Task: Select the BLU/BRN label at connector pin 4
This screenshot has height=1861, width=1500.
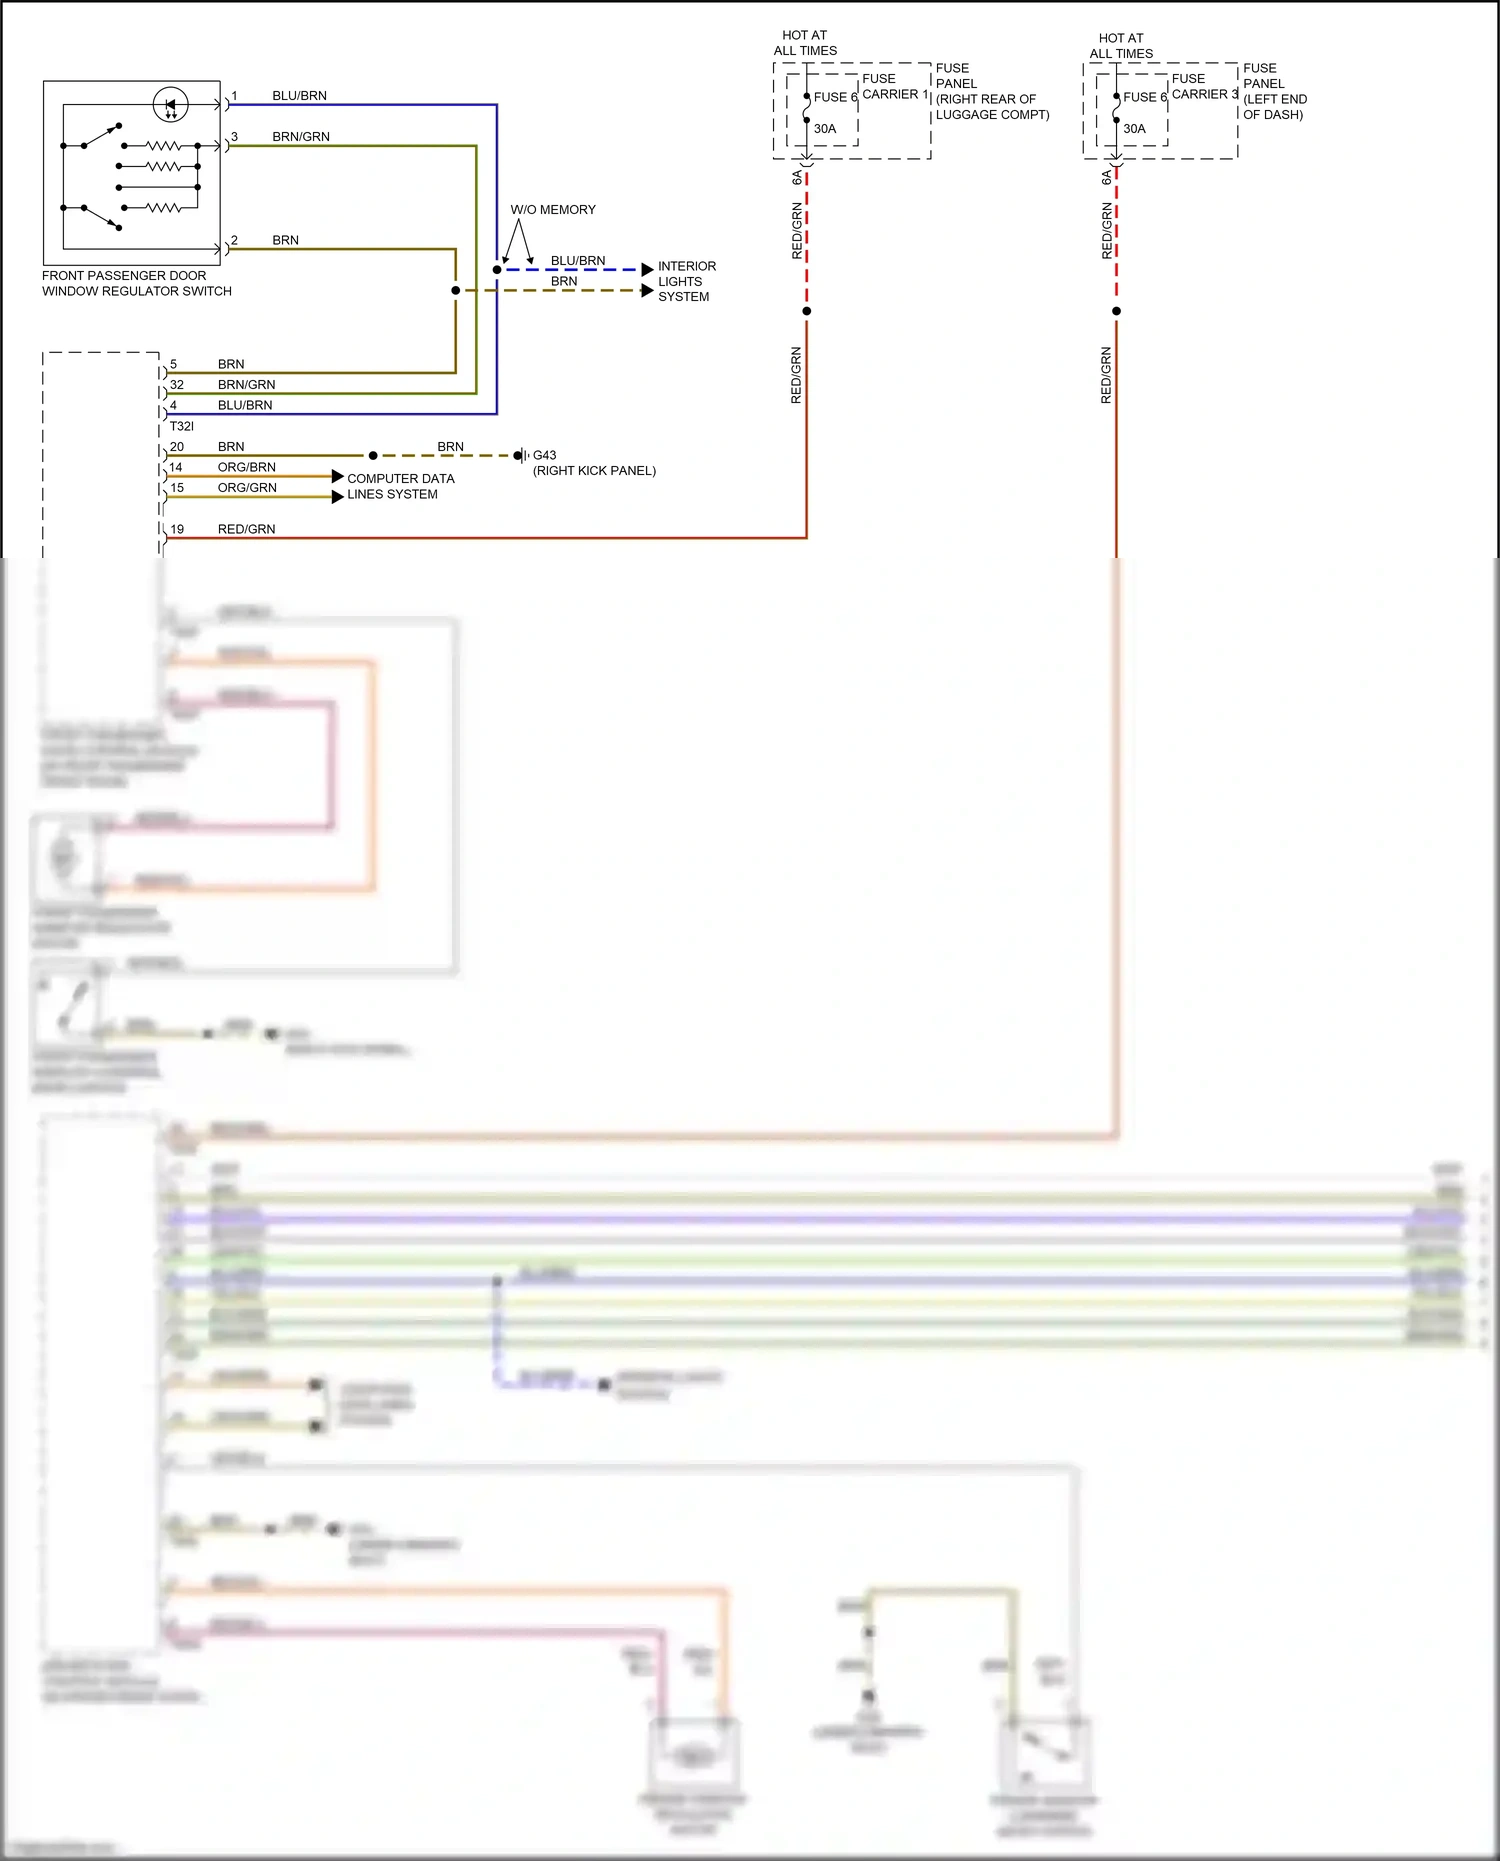Action: [x=245, y=406]
